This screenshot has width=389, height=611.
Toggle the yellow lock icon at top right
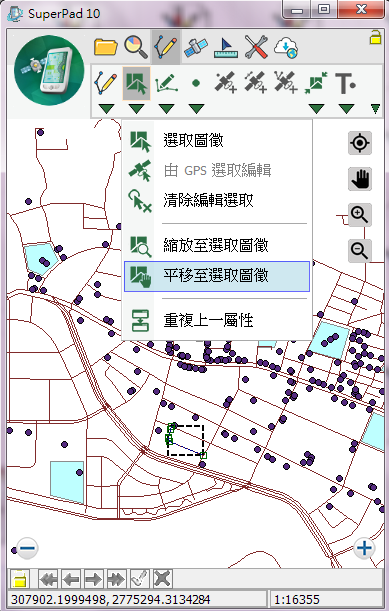(375, 37)
